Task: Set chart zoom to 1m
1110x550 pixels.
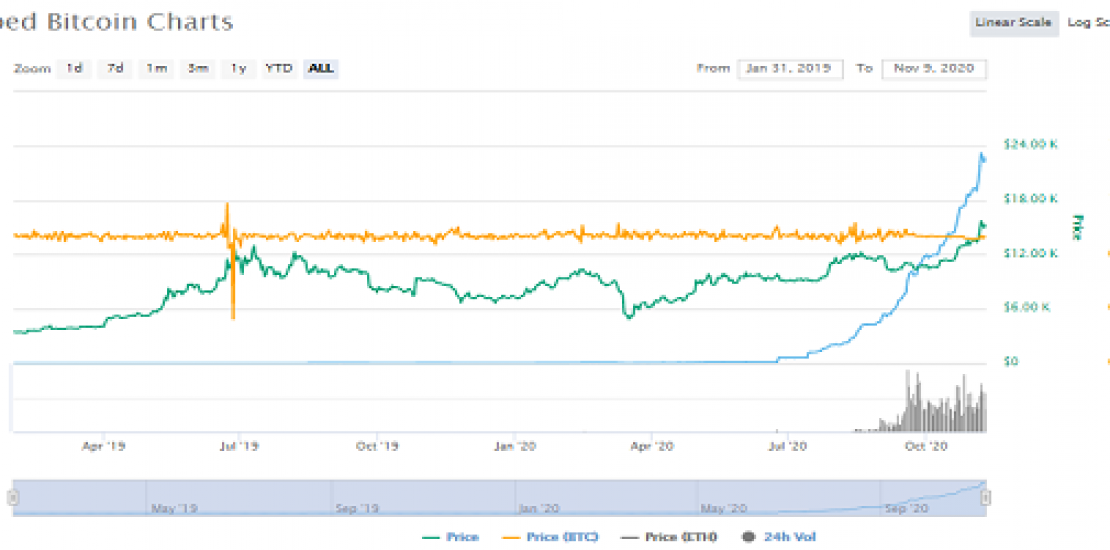Action: tap(156, 68)
